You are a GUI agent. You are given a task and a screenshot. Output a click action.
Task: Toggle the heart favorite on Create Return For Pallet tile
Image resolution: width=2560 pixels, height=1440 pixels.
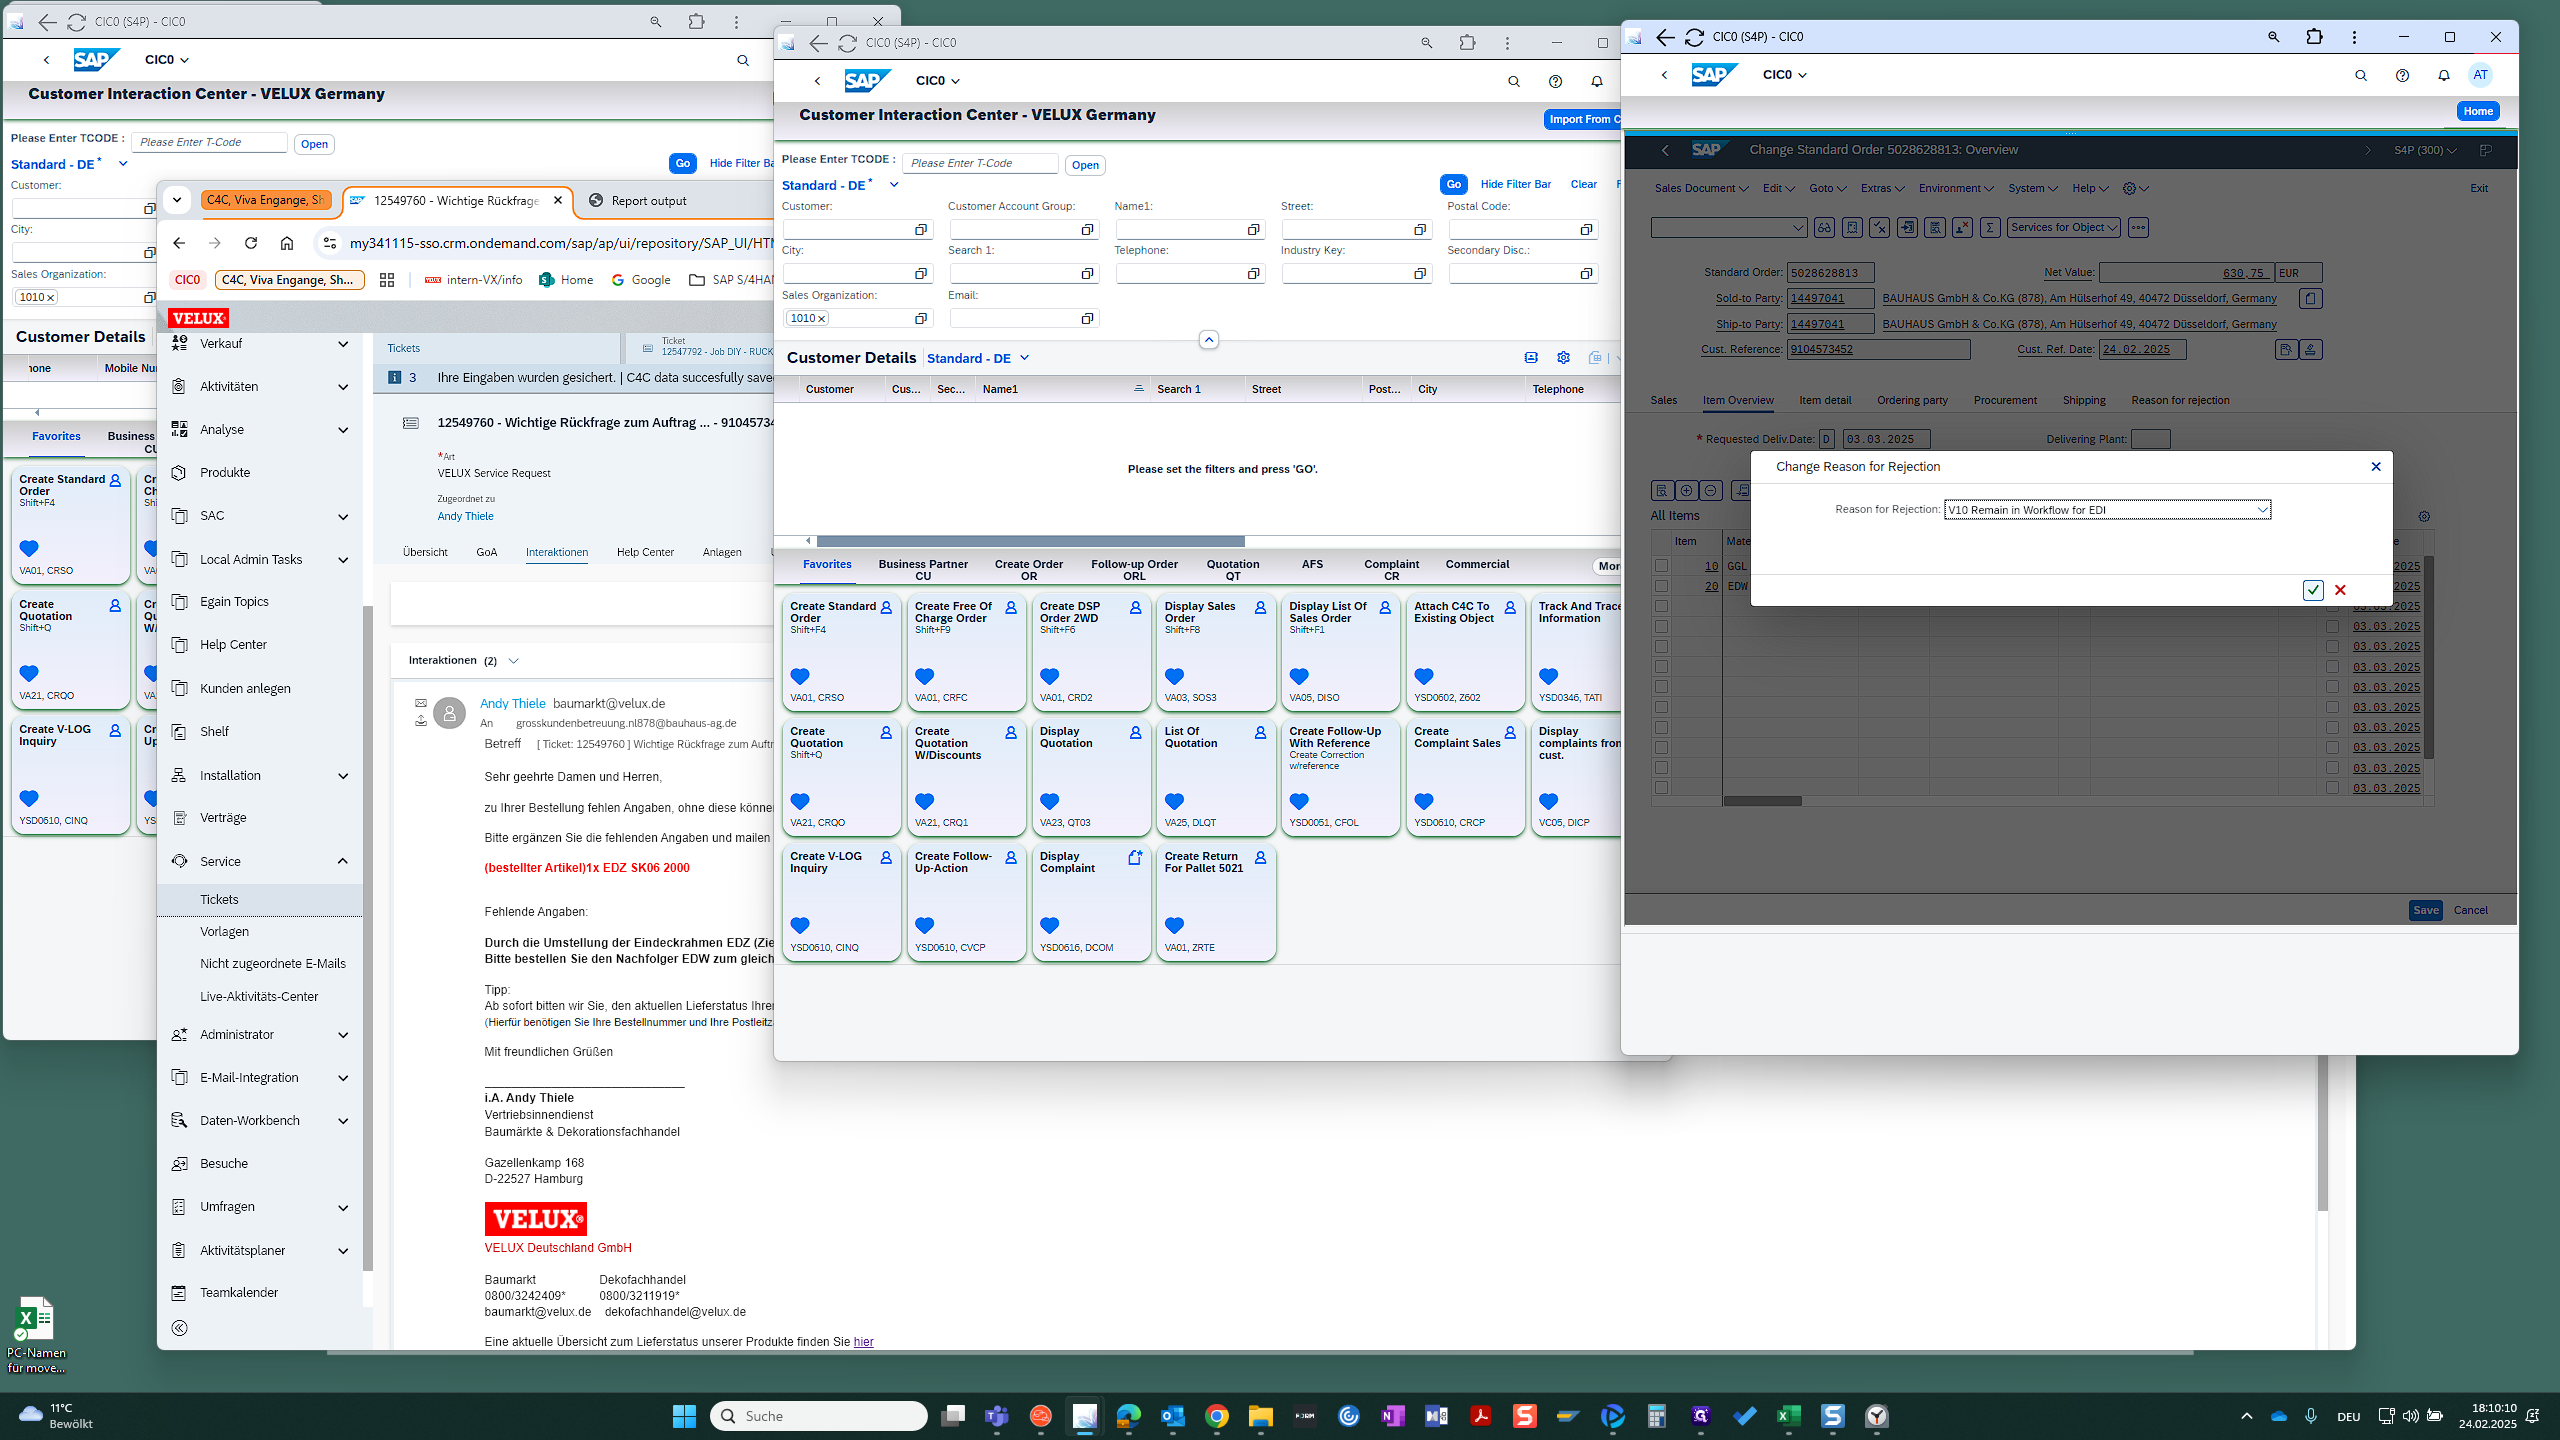point(1174,925)
